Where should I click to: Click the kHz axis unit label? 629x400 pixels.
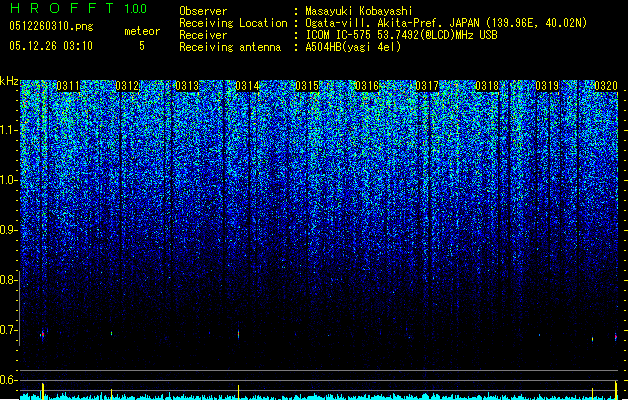[9, 81]
